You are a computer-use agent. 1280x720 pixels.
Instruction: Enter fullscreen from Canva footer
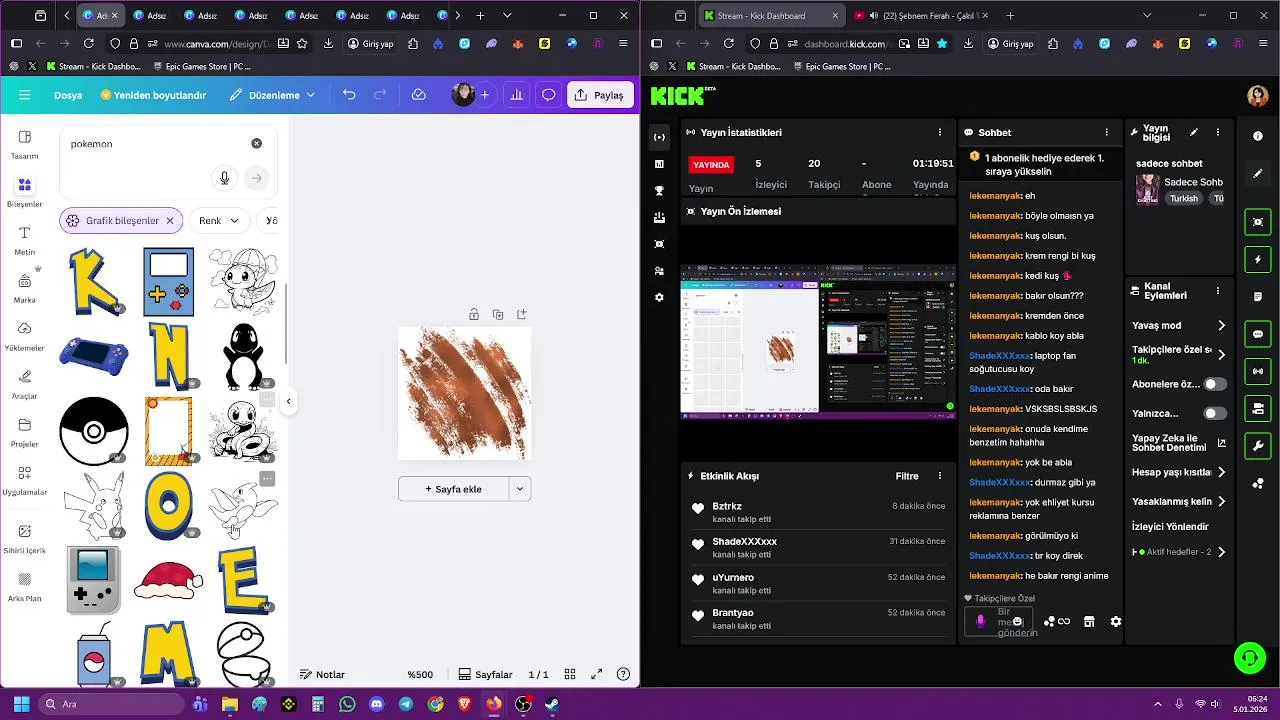597,675
